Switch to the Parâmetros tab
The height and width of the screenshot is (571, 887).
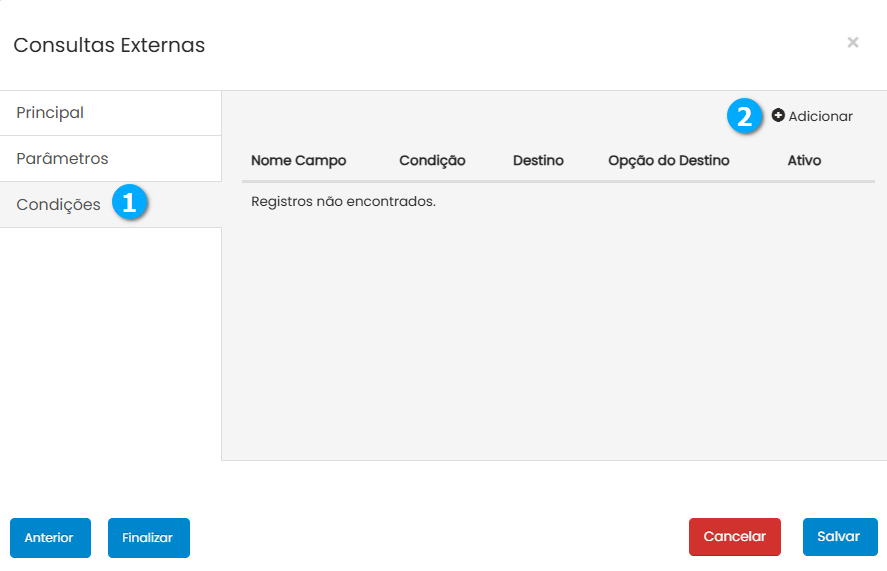coord(62,159)
